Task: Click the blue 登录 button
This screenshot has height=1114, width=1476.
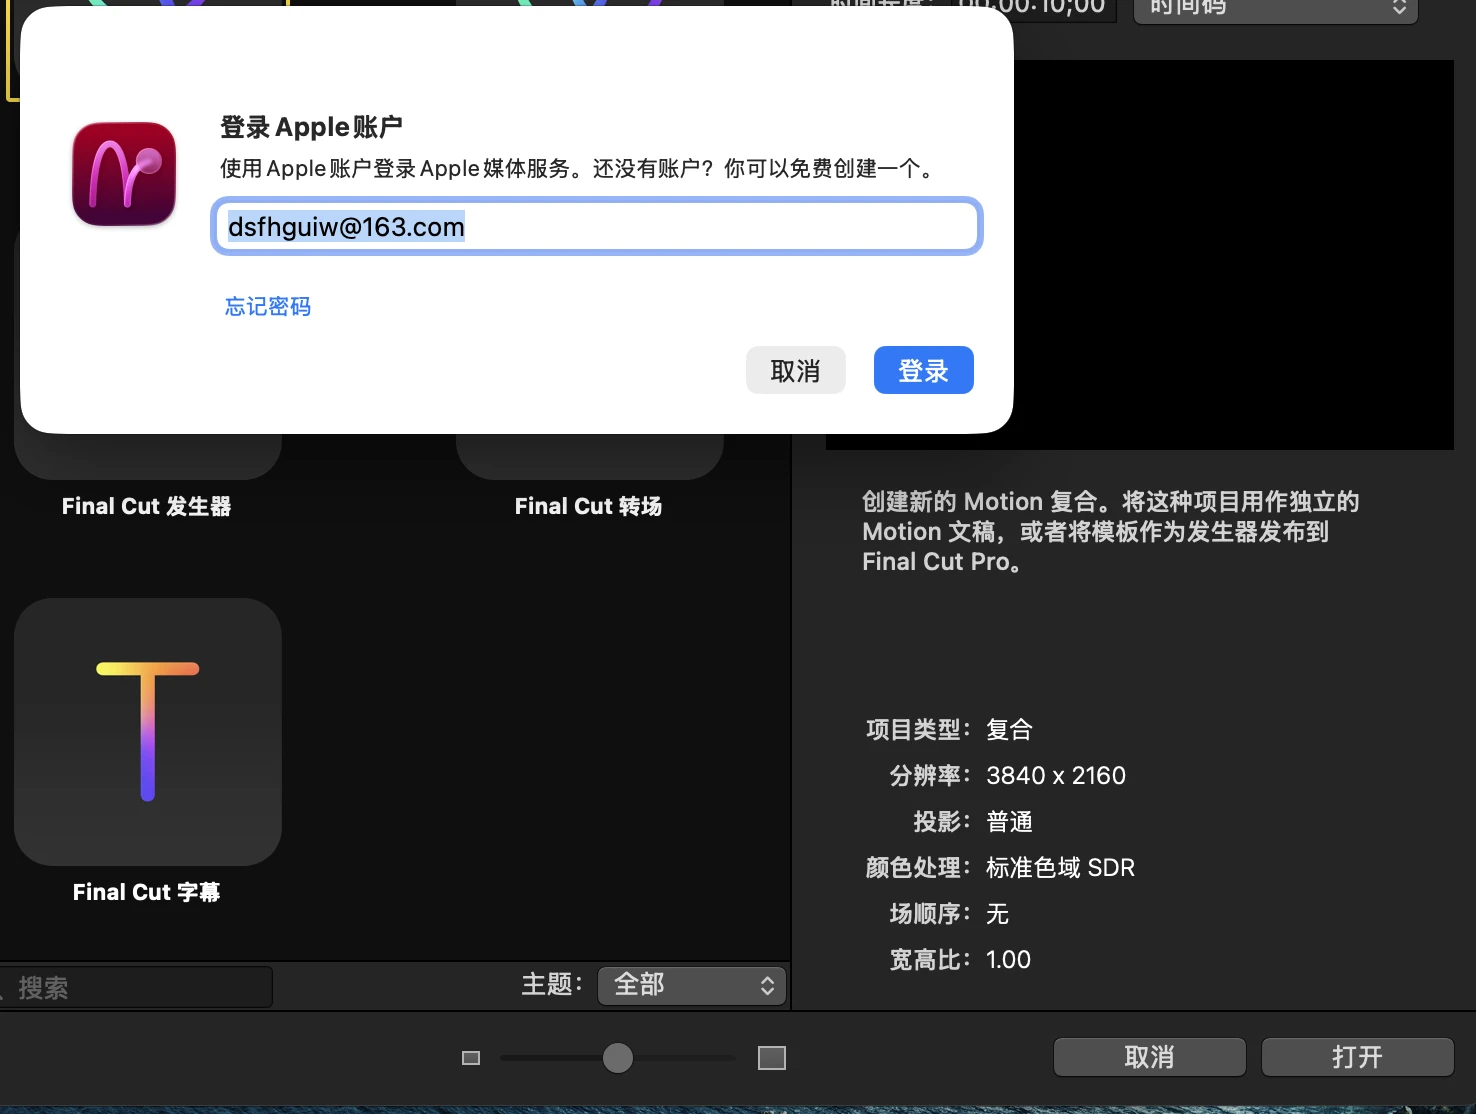Action: pyautogui.click(x=923, y=371)
